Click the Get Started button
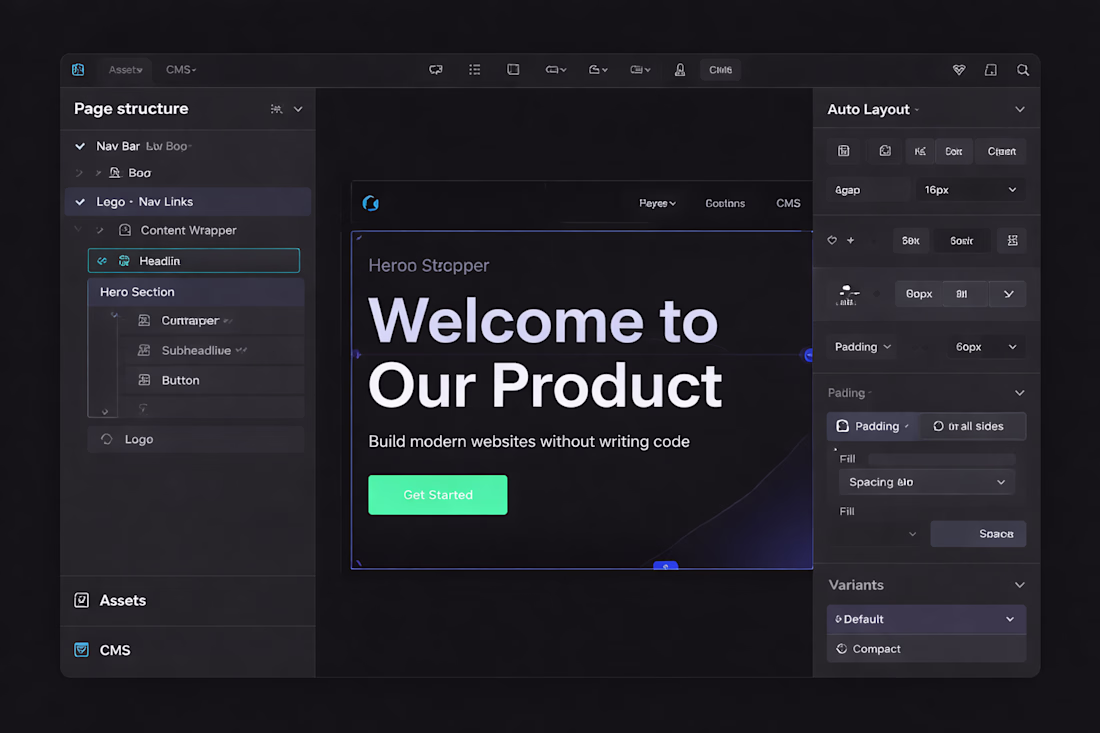Image resolution: width=1100 pixels, height=733 pixels. (x=438, y=495)
